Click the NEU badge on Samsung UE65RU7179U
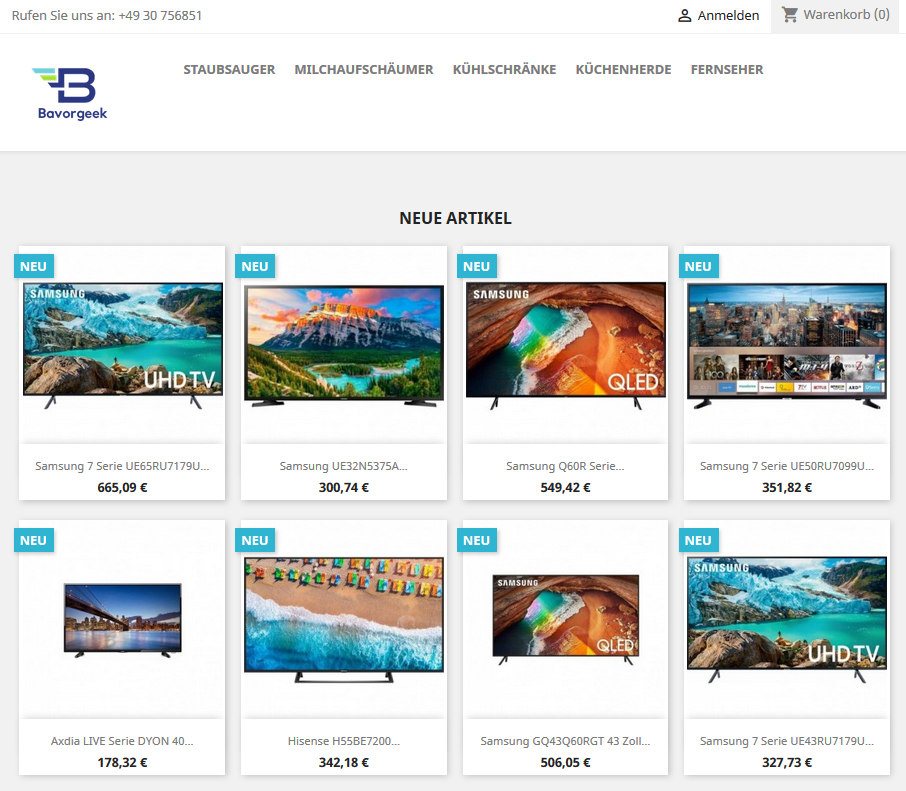Screen dimensions: 906x791 coord(34,266)
